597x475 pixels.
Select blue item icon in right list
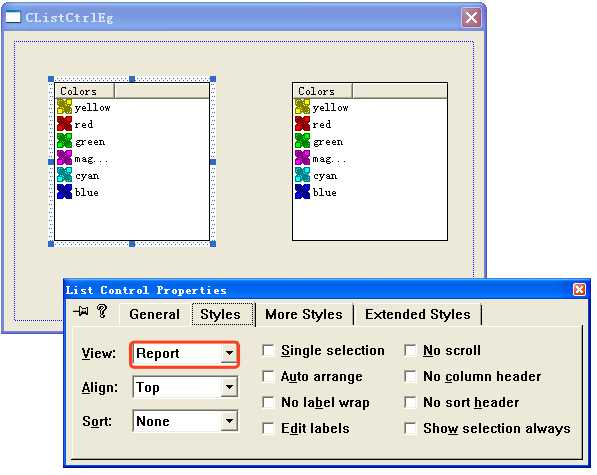coord(302,191)
